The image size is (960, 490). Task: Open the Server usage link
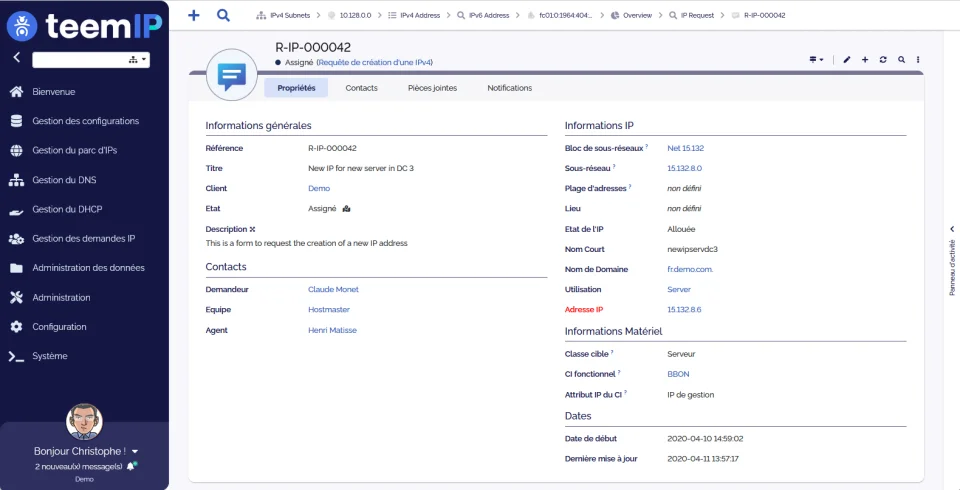[x=679, y=289]
